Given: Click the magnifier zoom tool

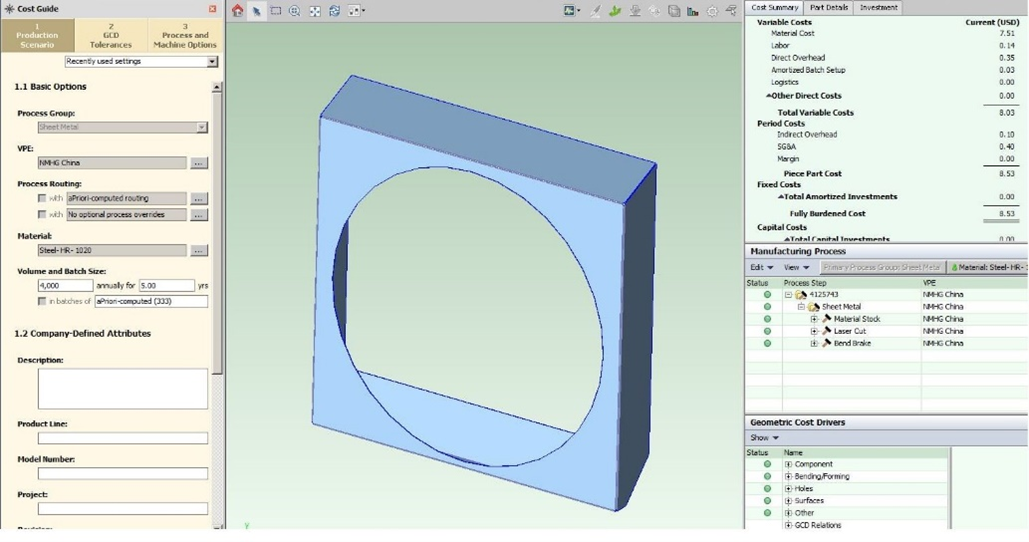Looking at the screenshot, I should point(294,11).
